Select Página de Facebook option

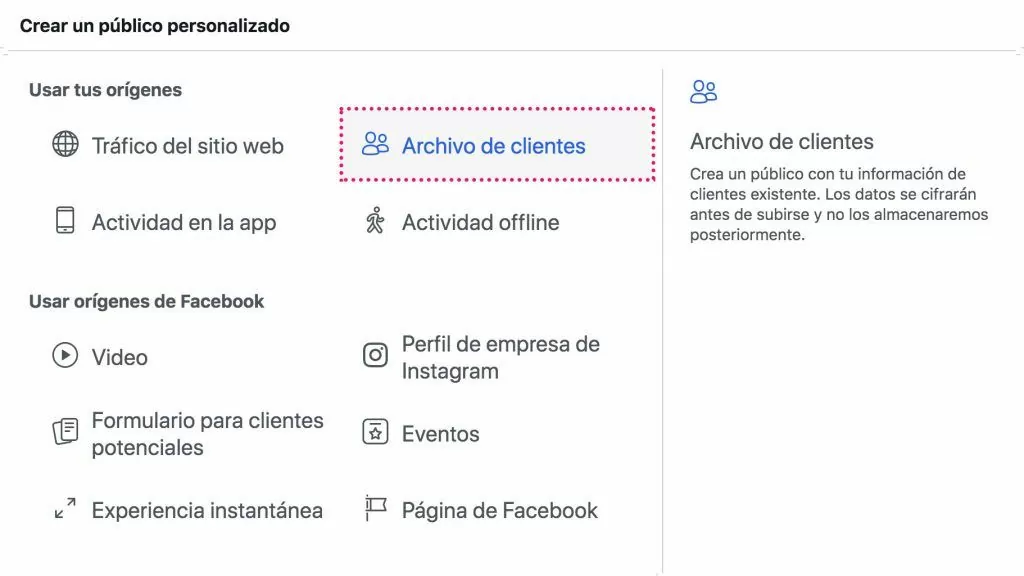[481, 510]
